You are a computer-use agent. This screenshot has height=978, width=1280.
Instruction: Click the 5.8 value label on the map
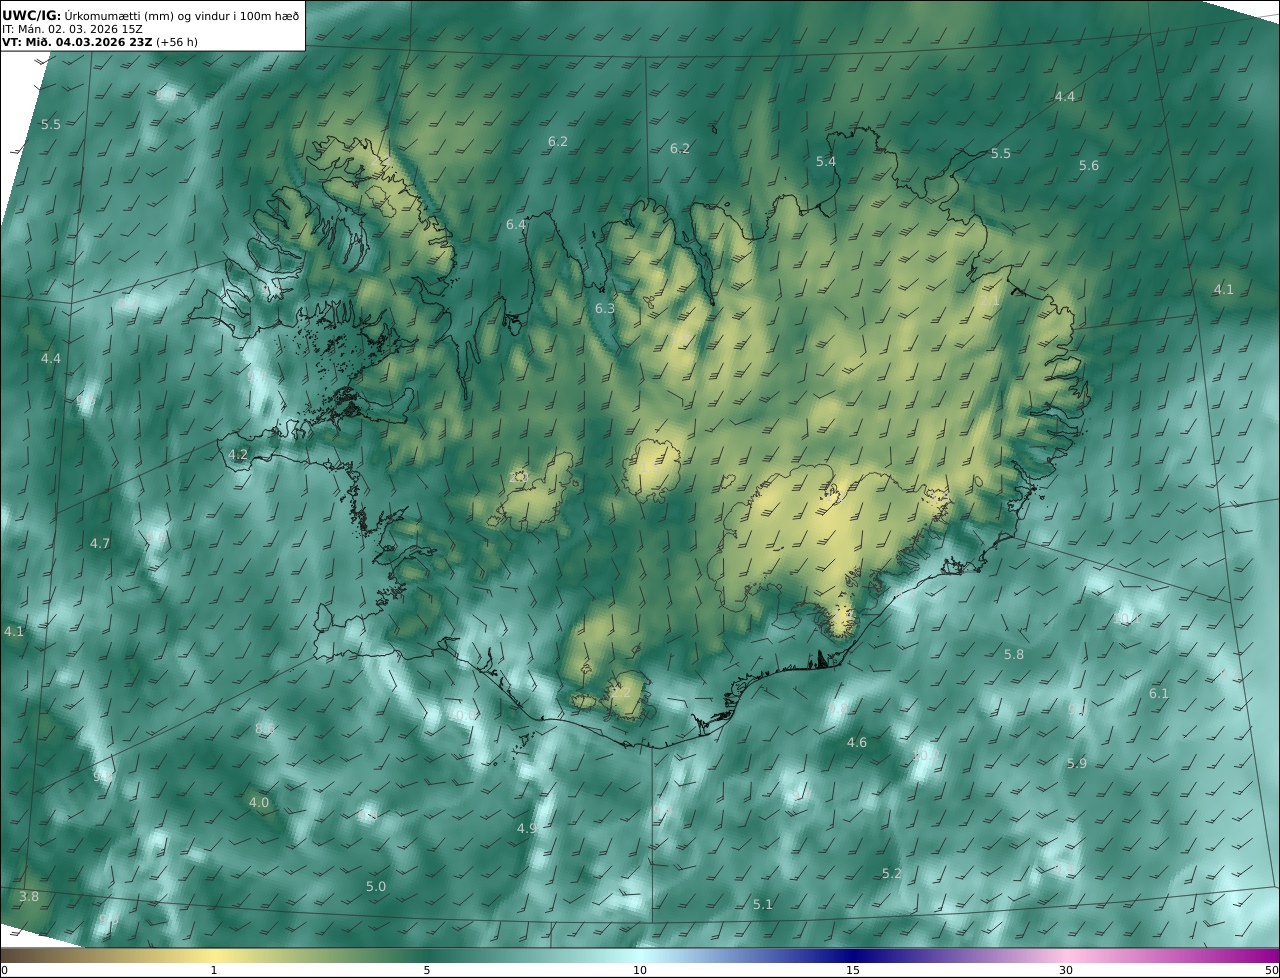(1014, 654)
